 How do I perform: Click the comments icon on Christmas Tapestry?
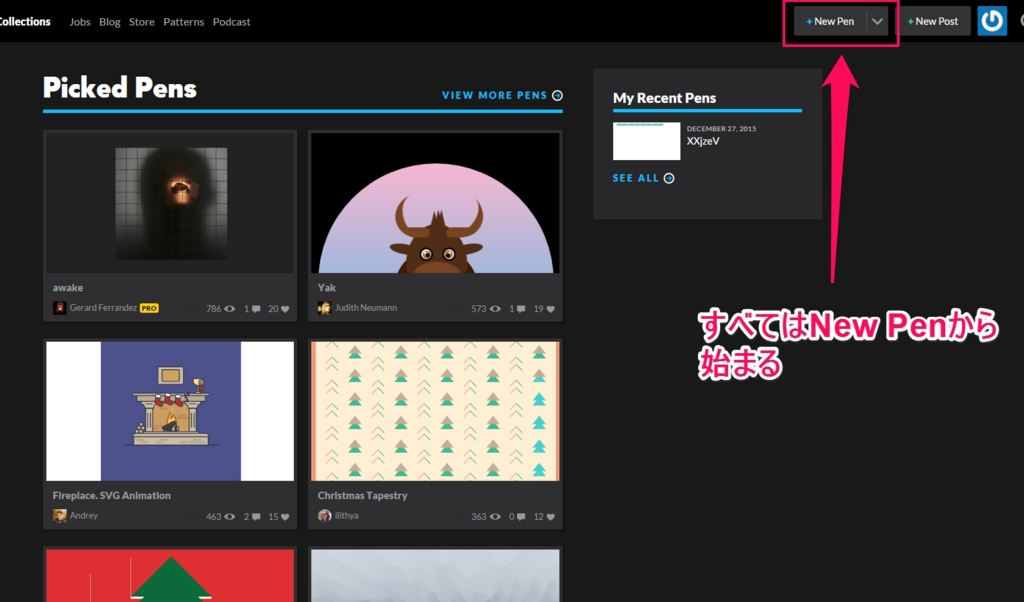[520, 516]
